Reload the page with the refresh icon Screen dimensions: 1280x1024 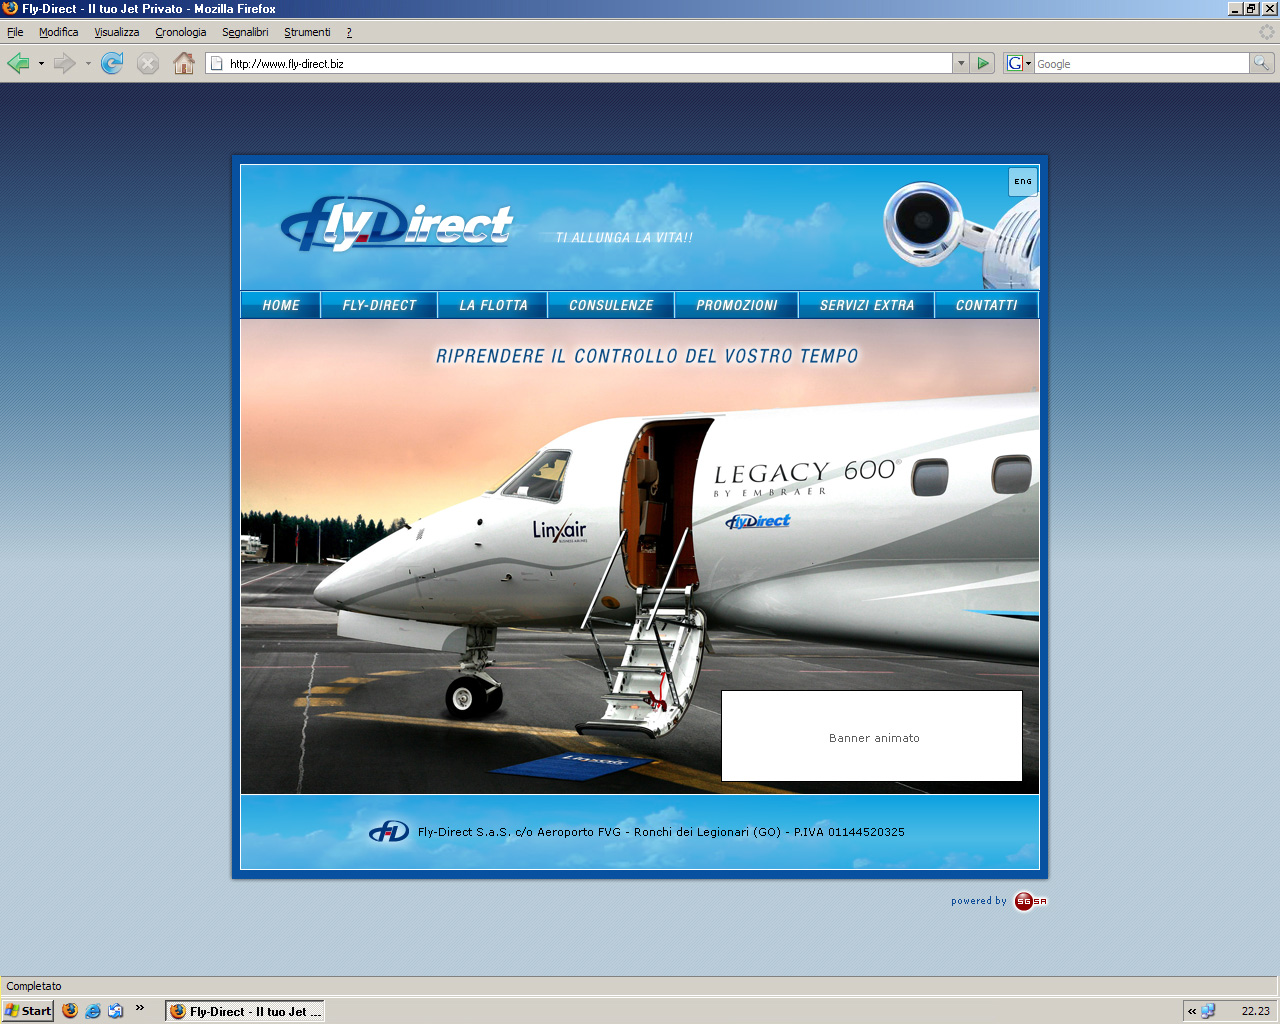pyautogui.click(x=112, y=64)
